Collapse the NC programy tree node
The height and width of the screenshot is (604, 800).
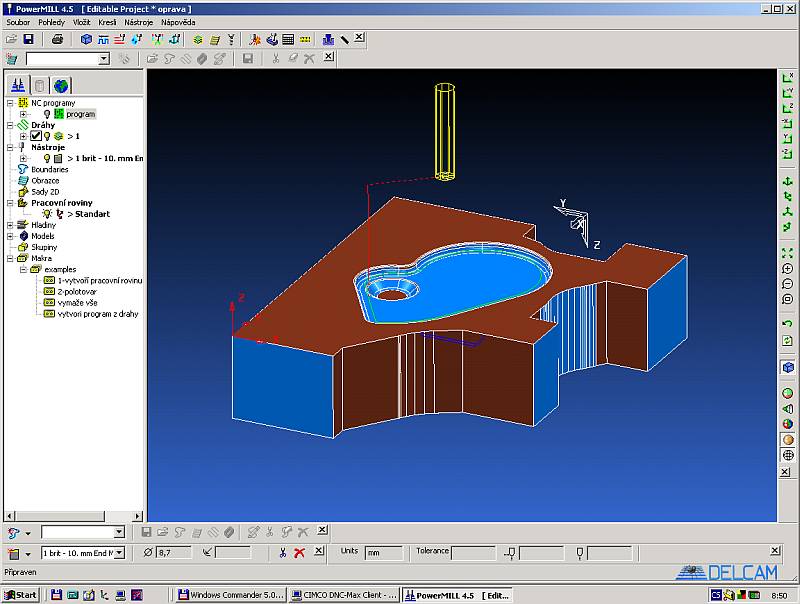(x=10, y=103)
